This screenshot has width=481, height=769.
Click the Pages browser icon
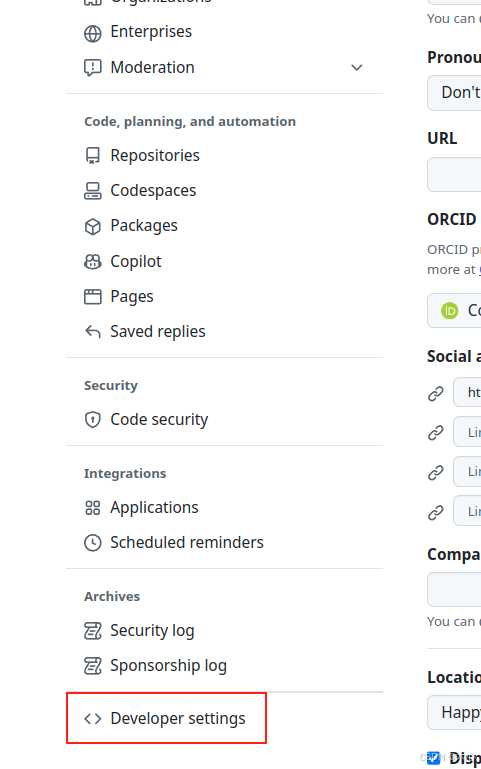click(x=93, y=297)
